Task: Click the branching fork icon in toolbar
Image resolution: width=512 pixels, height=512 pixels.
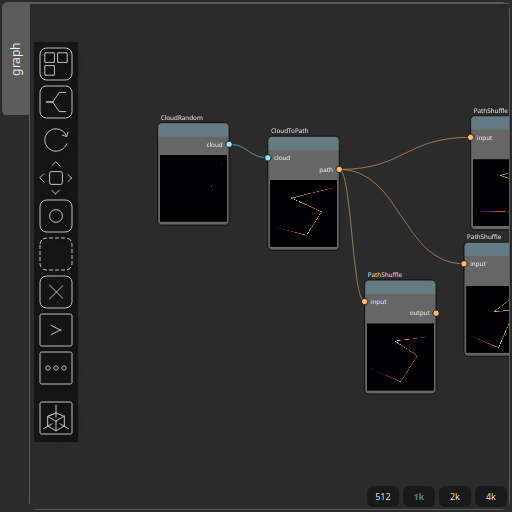Action: [56, 102]
